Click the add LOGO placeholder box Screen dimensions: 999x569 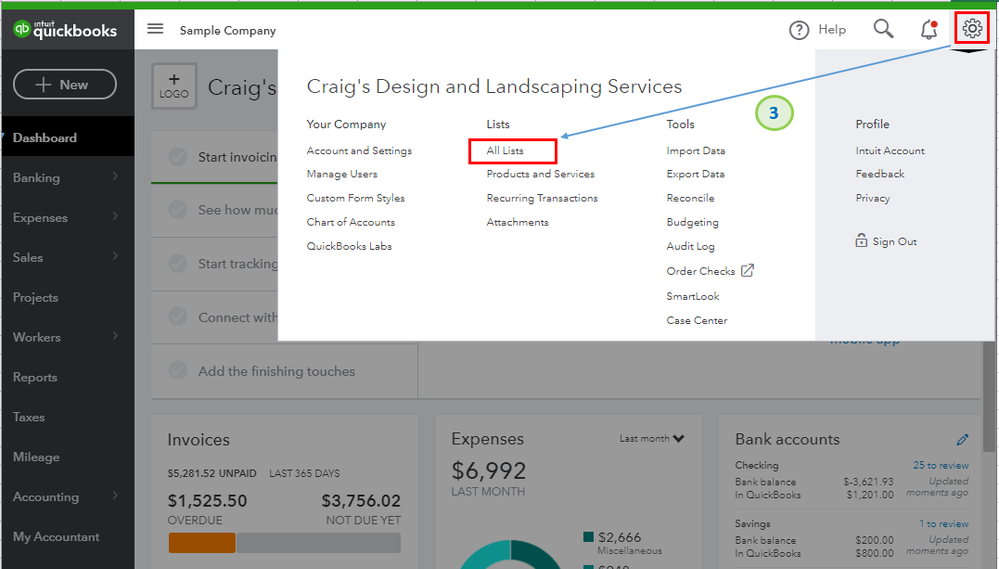[x=174, y=86]
